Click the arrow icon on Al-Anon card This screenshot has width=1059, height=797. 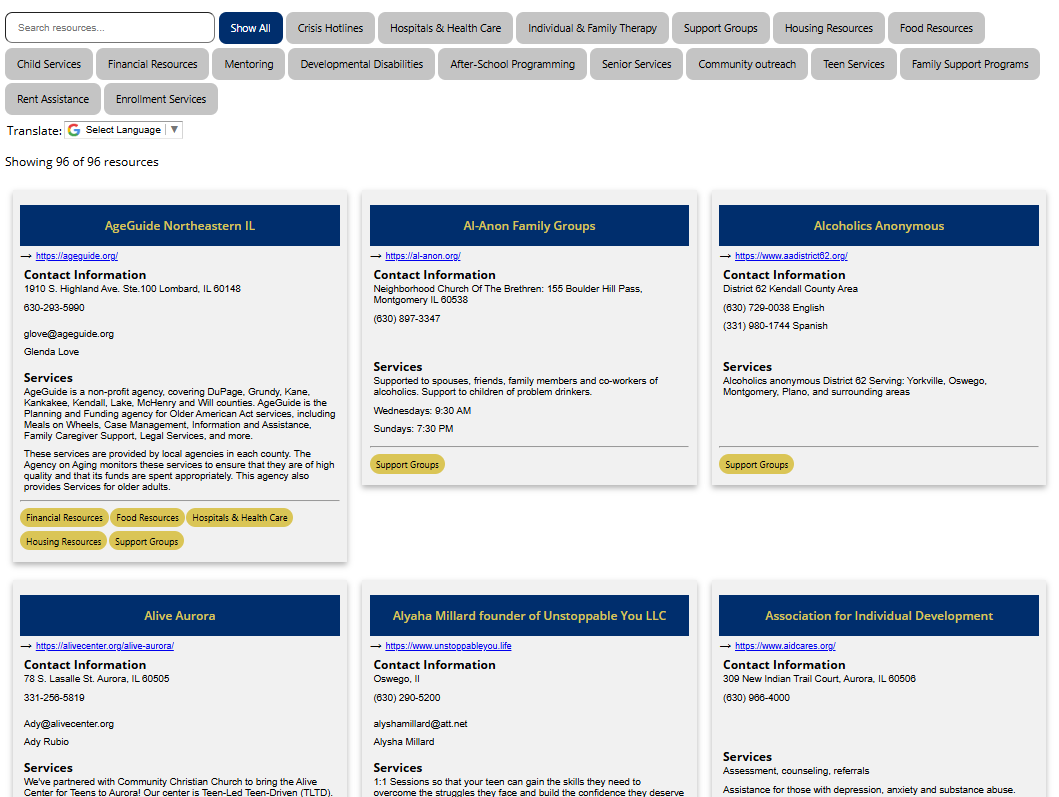tap(378, 255)
